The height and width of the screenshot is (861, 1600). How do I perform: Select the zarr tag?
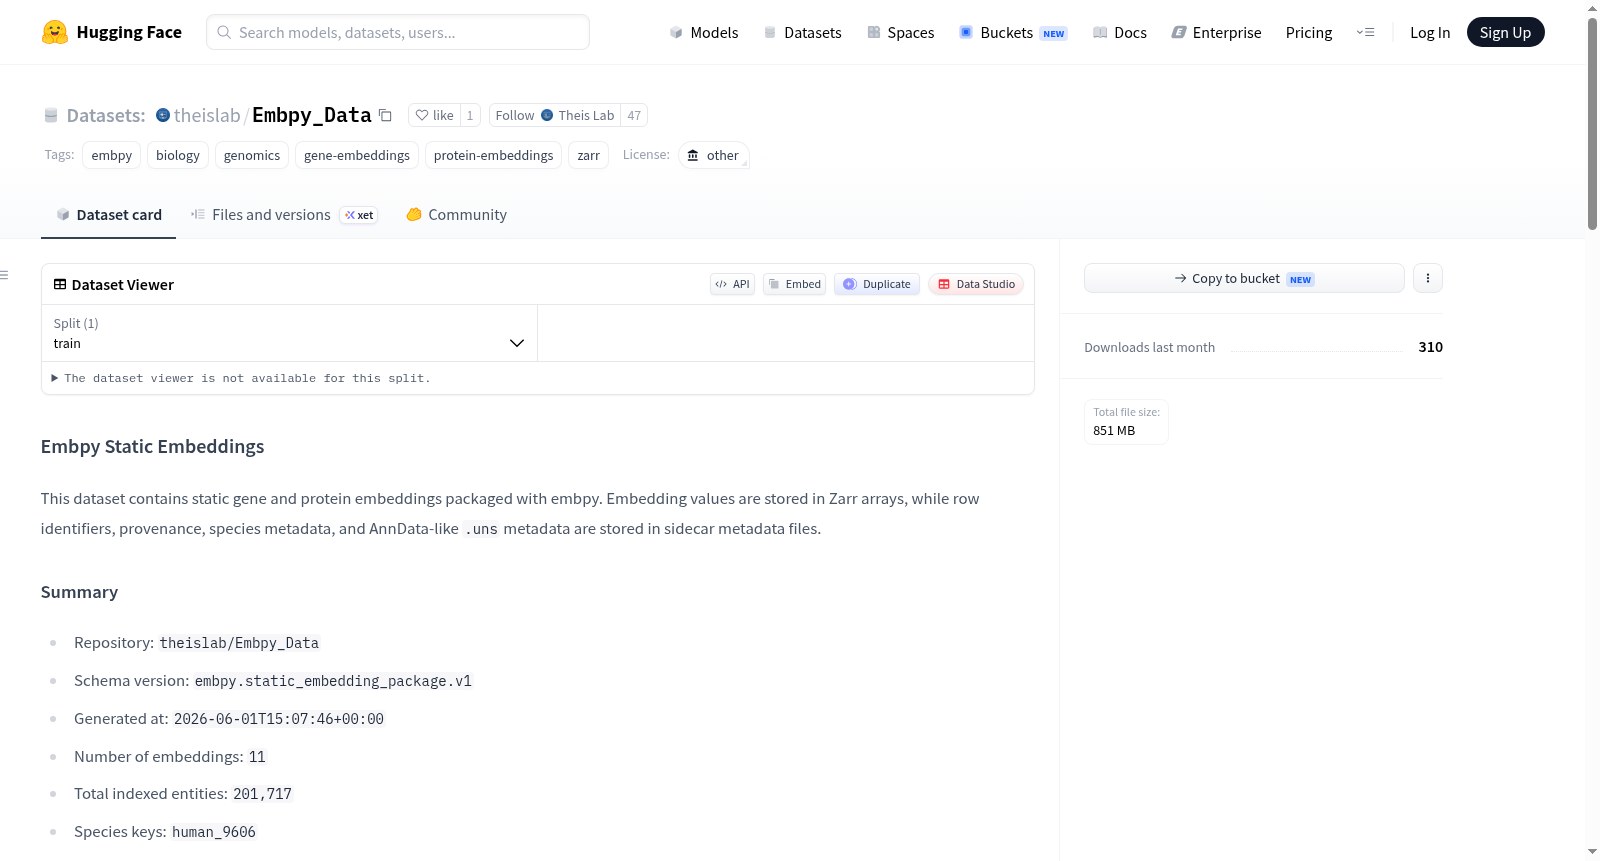[x=589, y=155]
